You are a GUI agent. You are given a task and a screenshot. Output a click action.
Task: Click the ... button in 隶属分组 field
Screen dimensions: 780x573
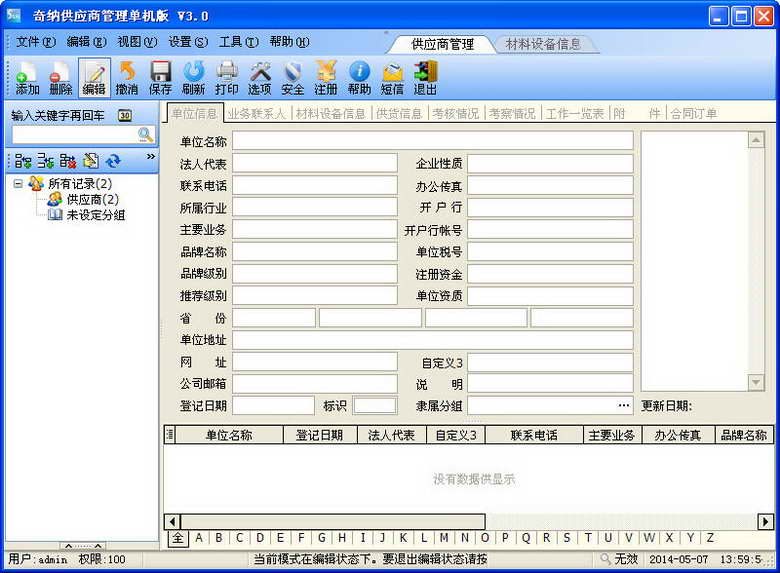[x=623, y=406]
